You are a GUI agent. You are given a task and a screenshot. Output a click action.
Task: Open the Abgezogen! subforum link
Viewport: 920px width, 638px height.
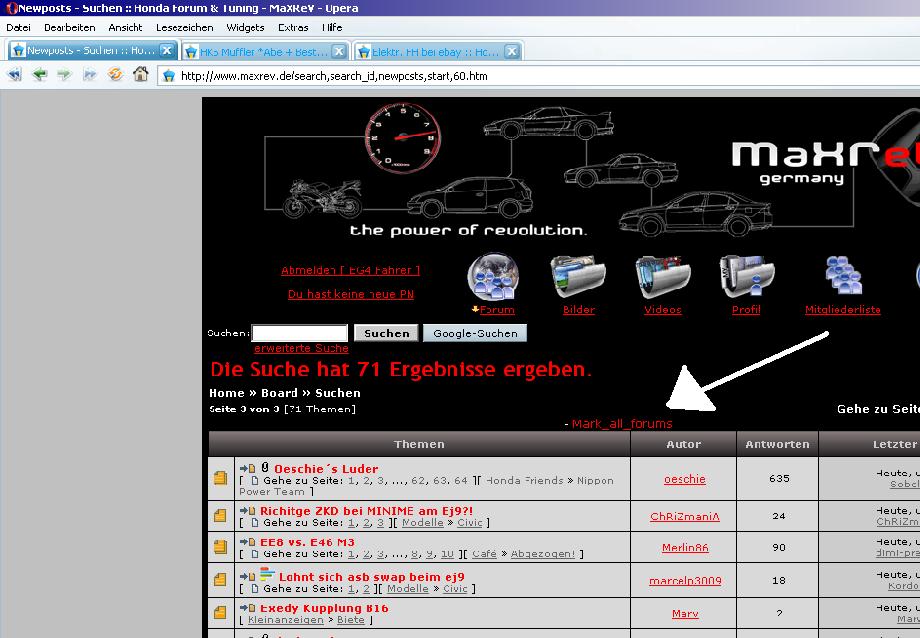(543, 553)
